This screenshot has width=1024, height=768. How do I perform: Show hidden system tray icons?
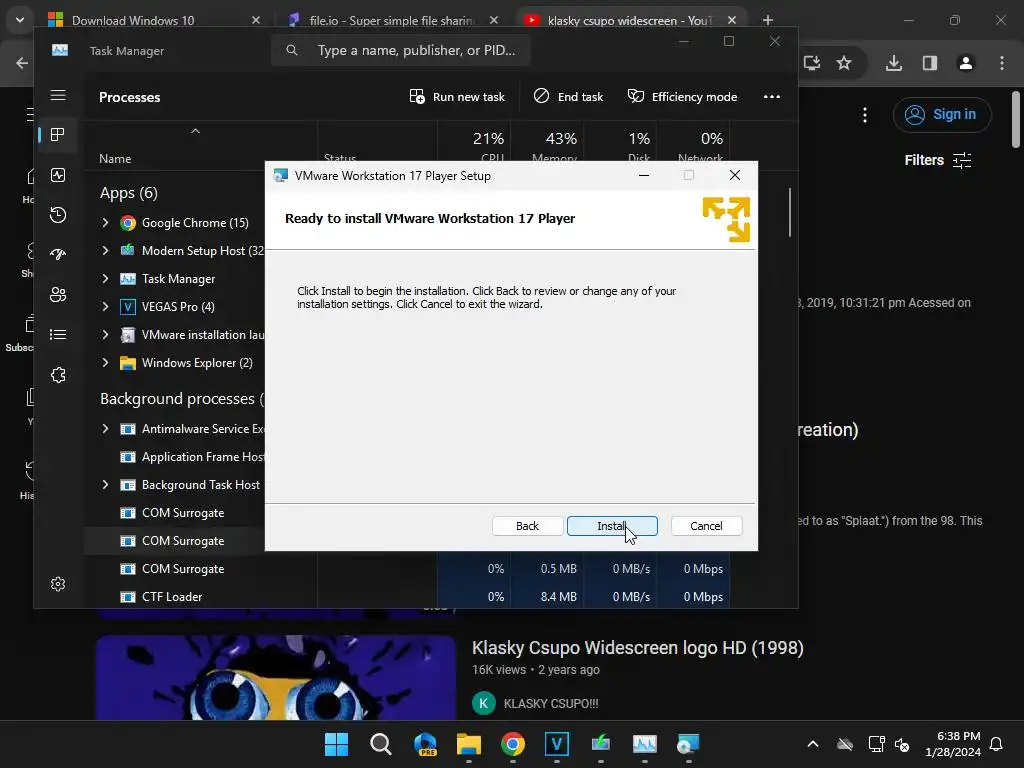[x=813, y=744]
